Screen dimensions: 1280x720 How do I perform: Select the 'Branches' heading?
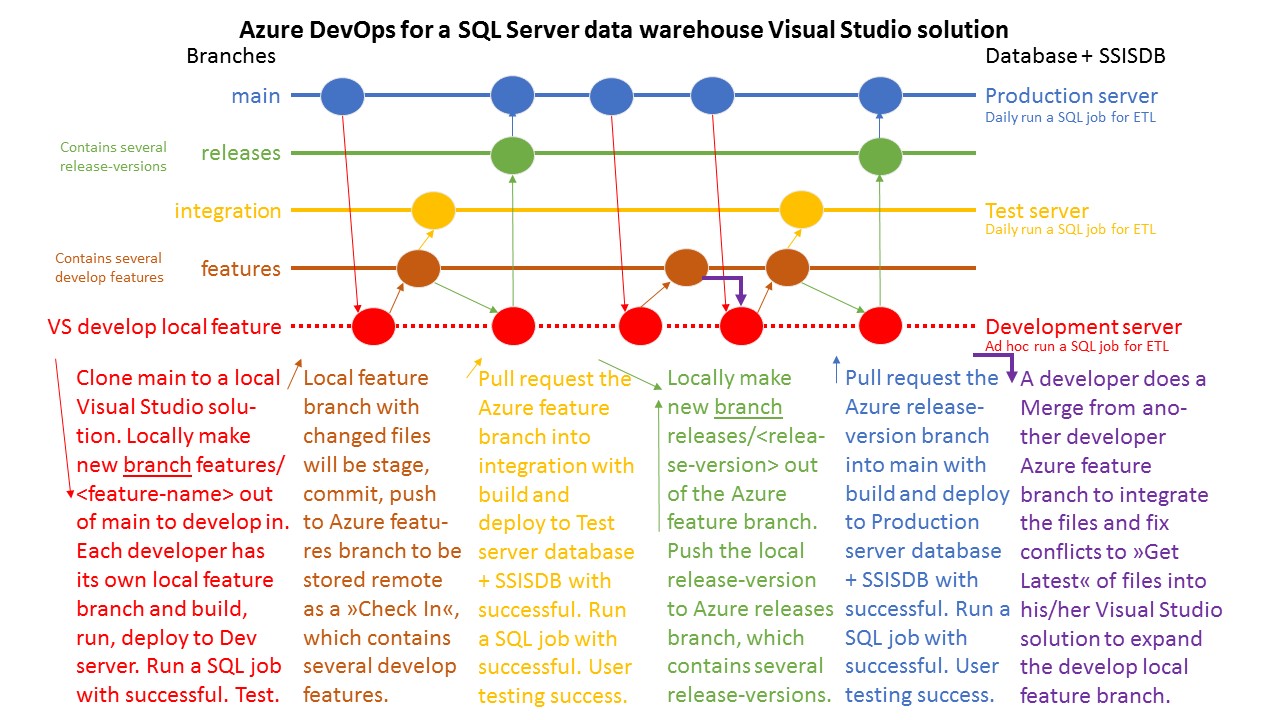[231, 56]
